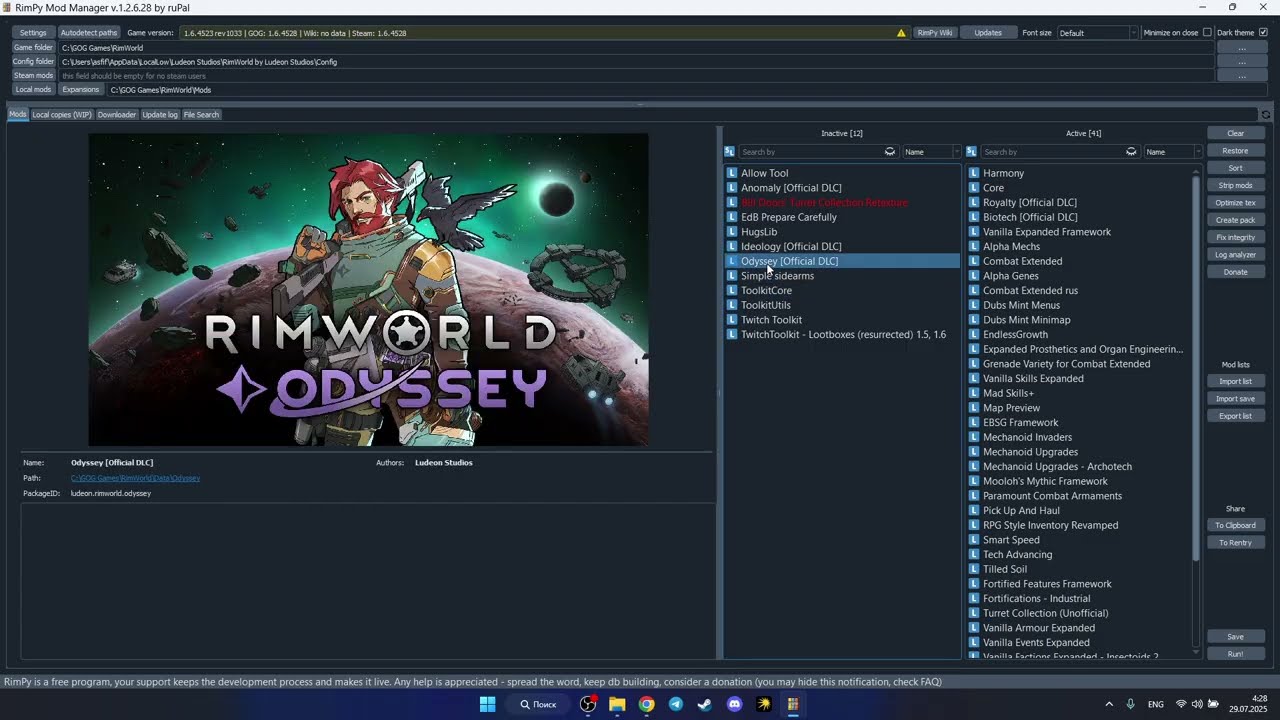Click the L icon beside Twitch Toolkit
1280x720 pixels.
tap(732, 320)
